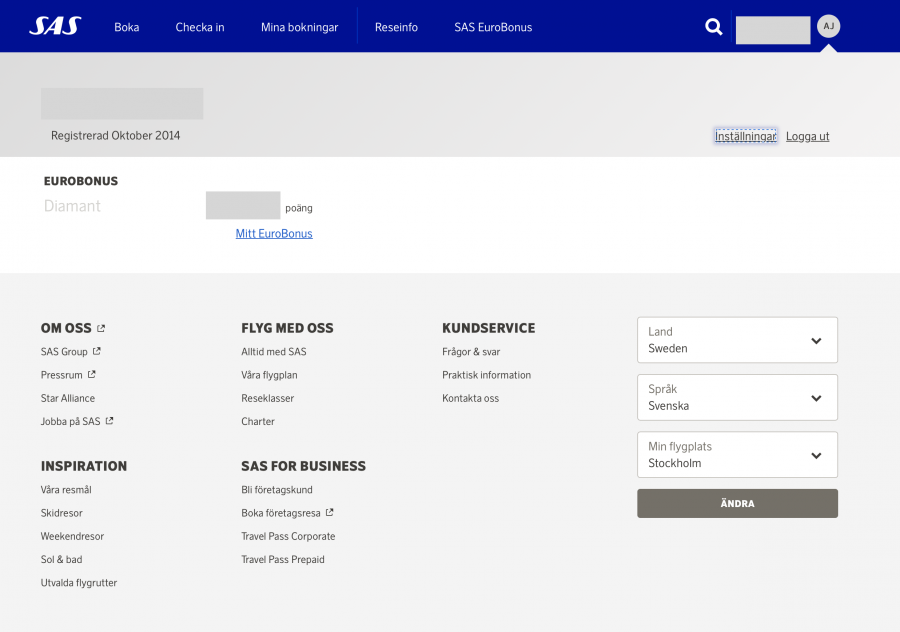Click external link icon beside SAS Group
The height and width of the screenshot is (632, 900).
[97, 351]
